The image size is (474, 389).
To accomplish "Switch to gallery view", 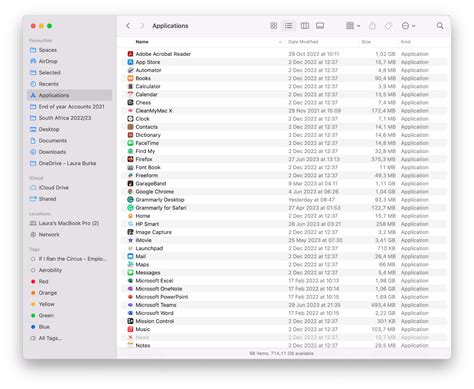I will click(320, 26).
